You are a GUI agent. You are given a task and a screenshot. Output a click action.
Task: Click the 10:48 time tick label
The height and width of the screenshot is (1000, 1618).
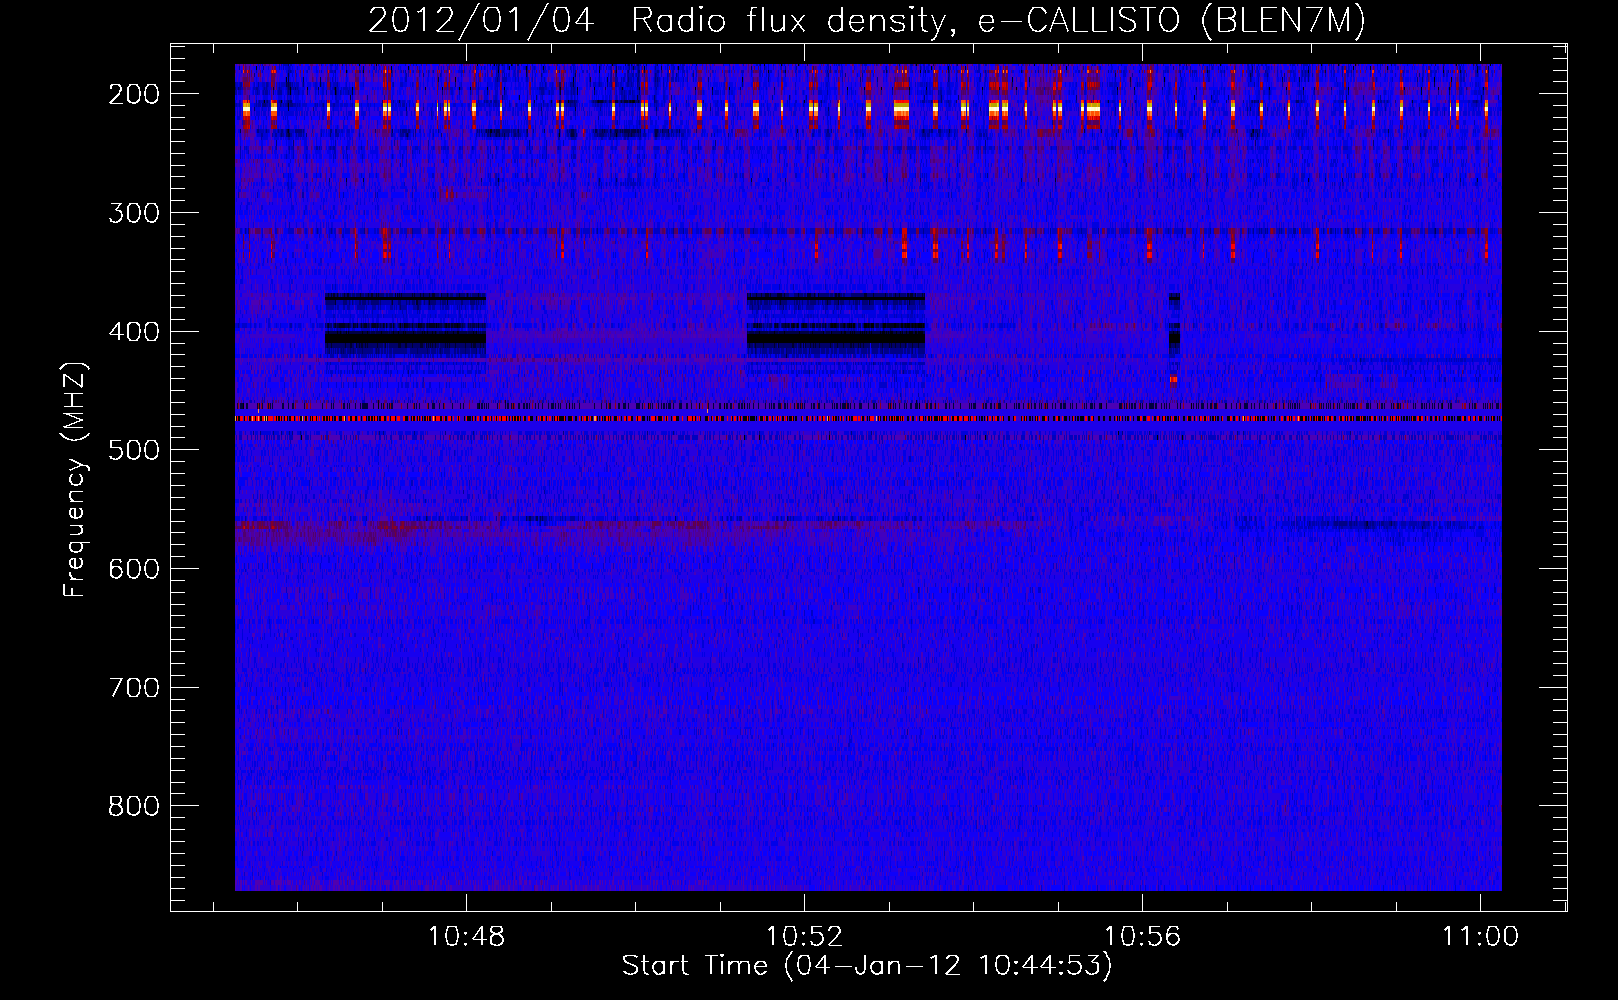pos(466,937)
